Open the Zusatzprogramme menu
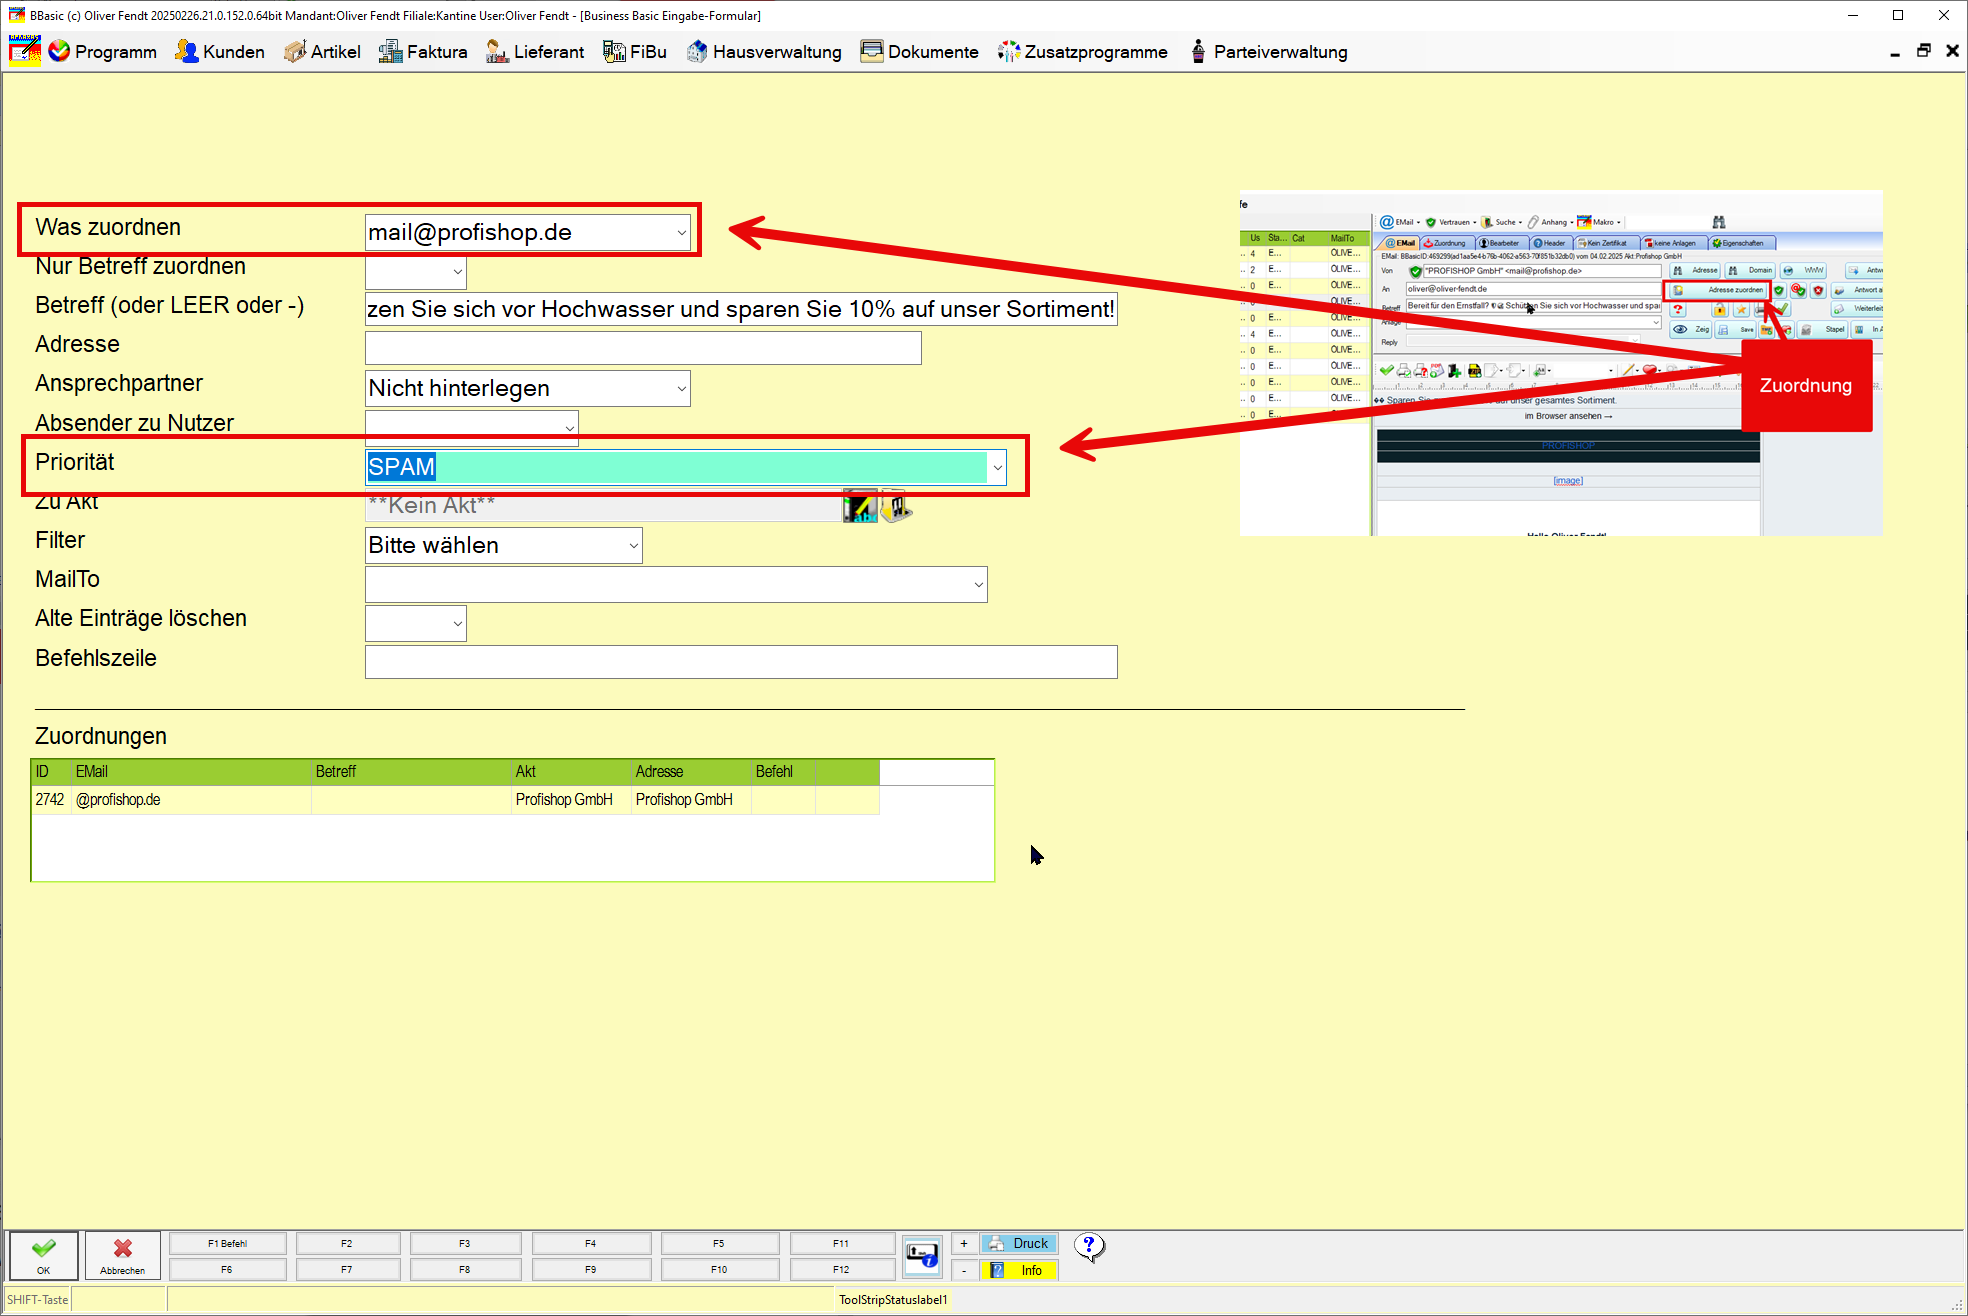 click(1083, 52)
